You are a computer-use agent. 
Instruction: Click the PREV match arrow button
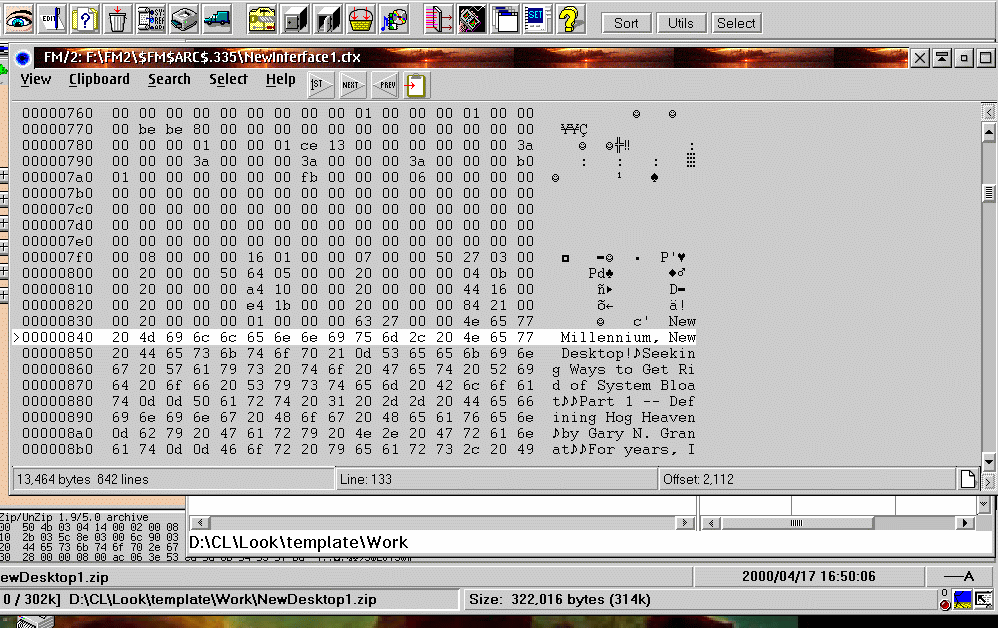tap(386, 85)
